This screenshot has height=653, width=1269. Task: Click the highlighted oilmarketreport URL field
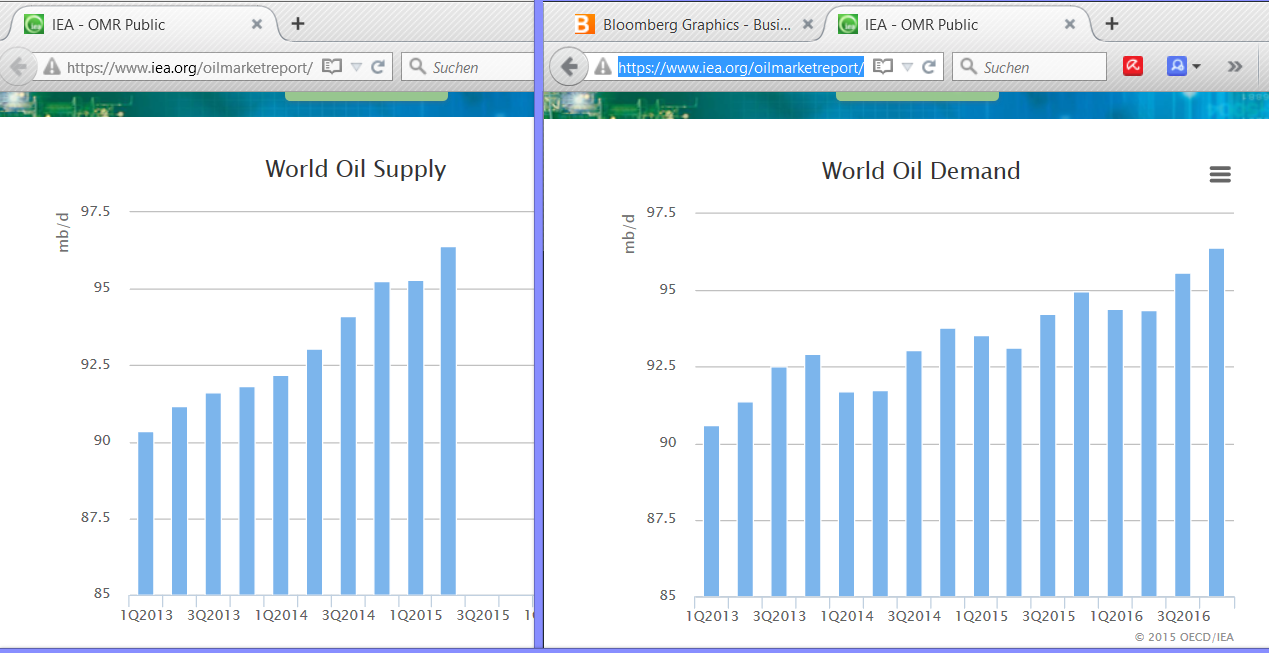click(740, 66)
